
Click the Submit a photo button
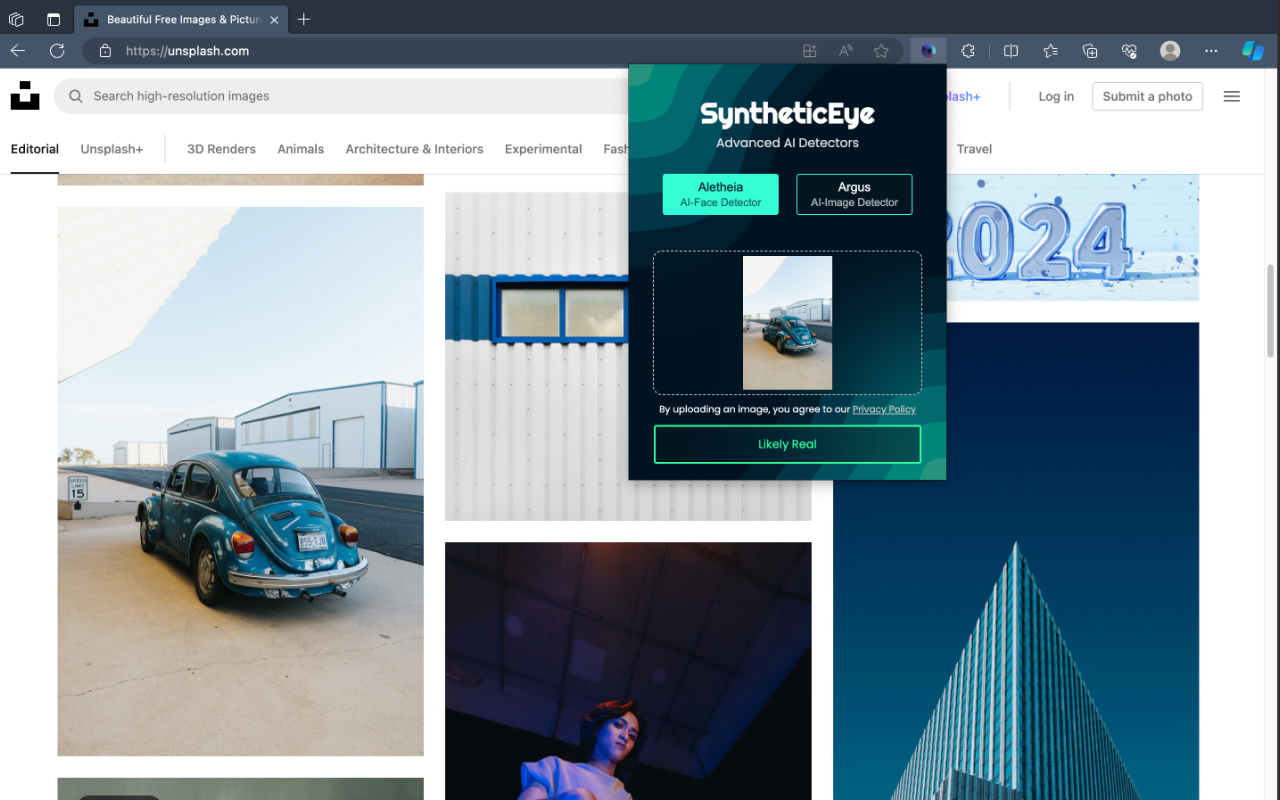1147,96
